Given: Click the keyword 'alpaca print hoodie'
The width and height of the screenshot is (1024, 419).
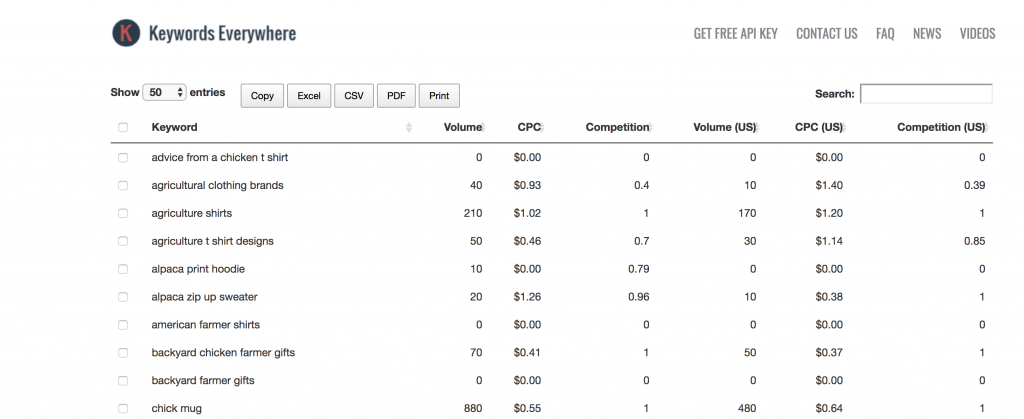Looking at the screenshot, I should pyautogui.click(x=198, y=269).
